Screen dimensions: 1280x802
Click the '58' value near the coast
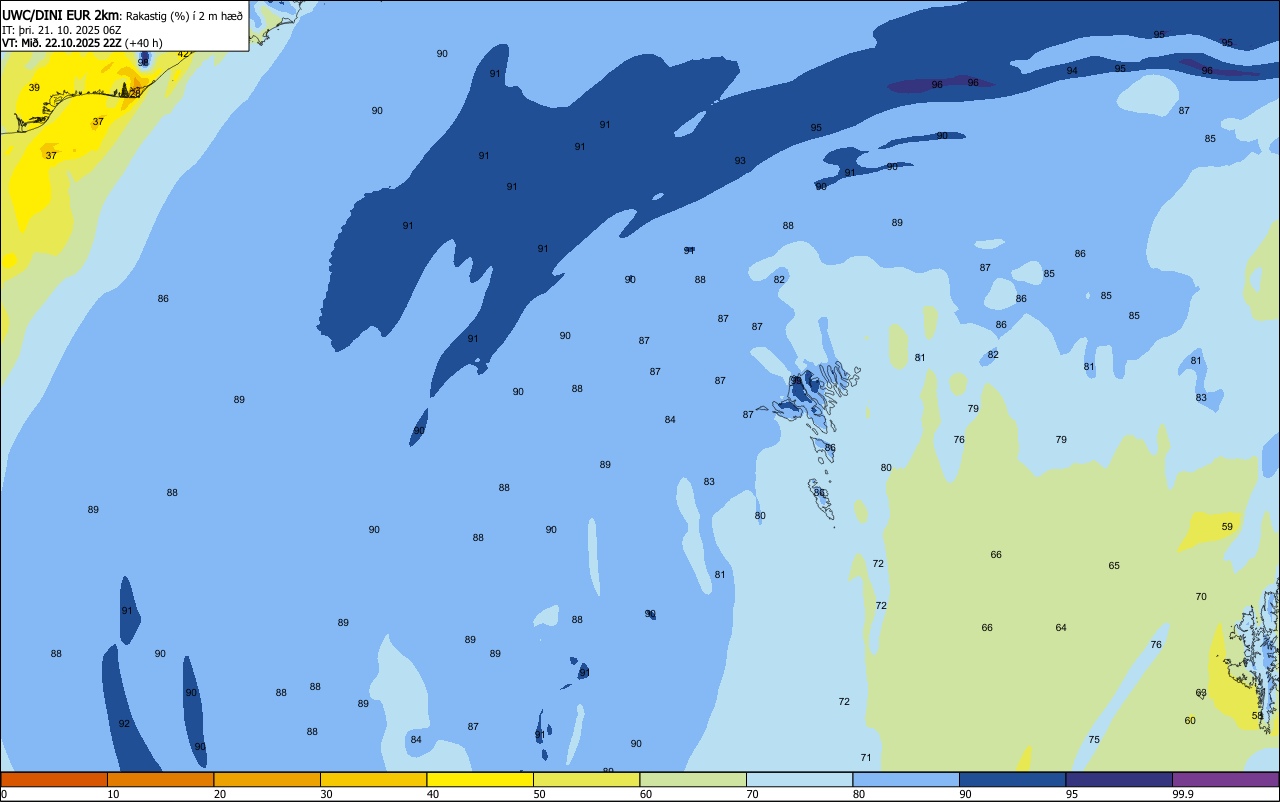1257,716
